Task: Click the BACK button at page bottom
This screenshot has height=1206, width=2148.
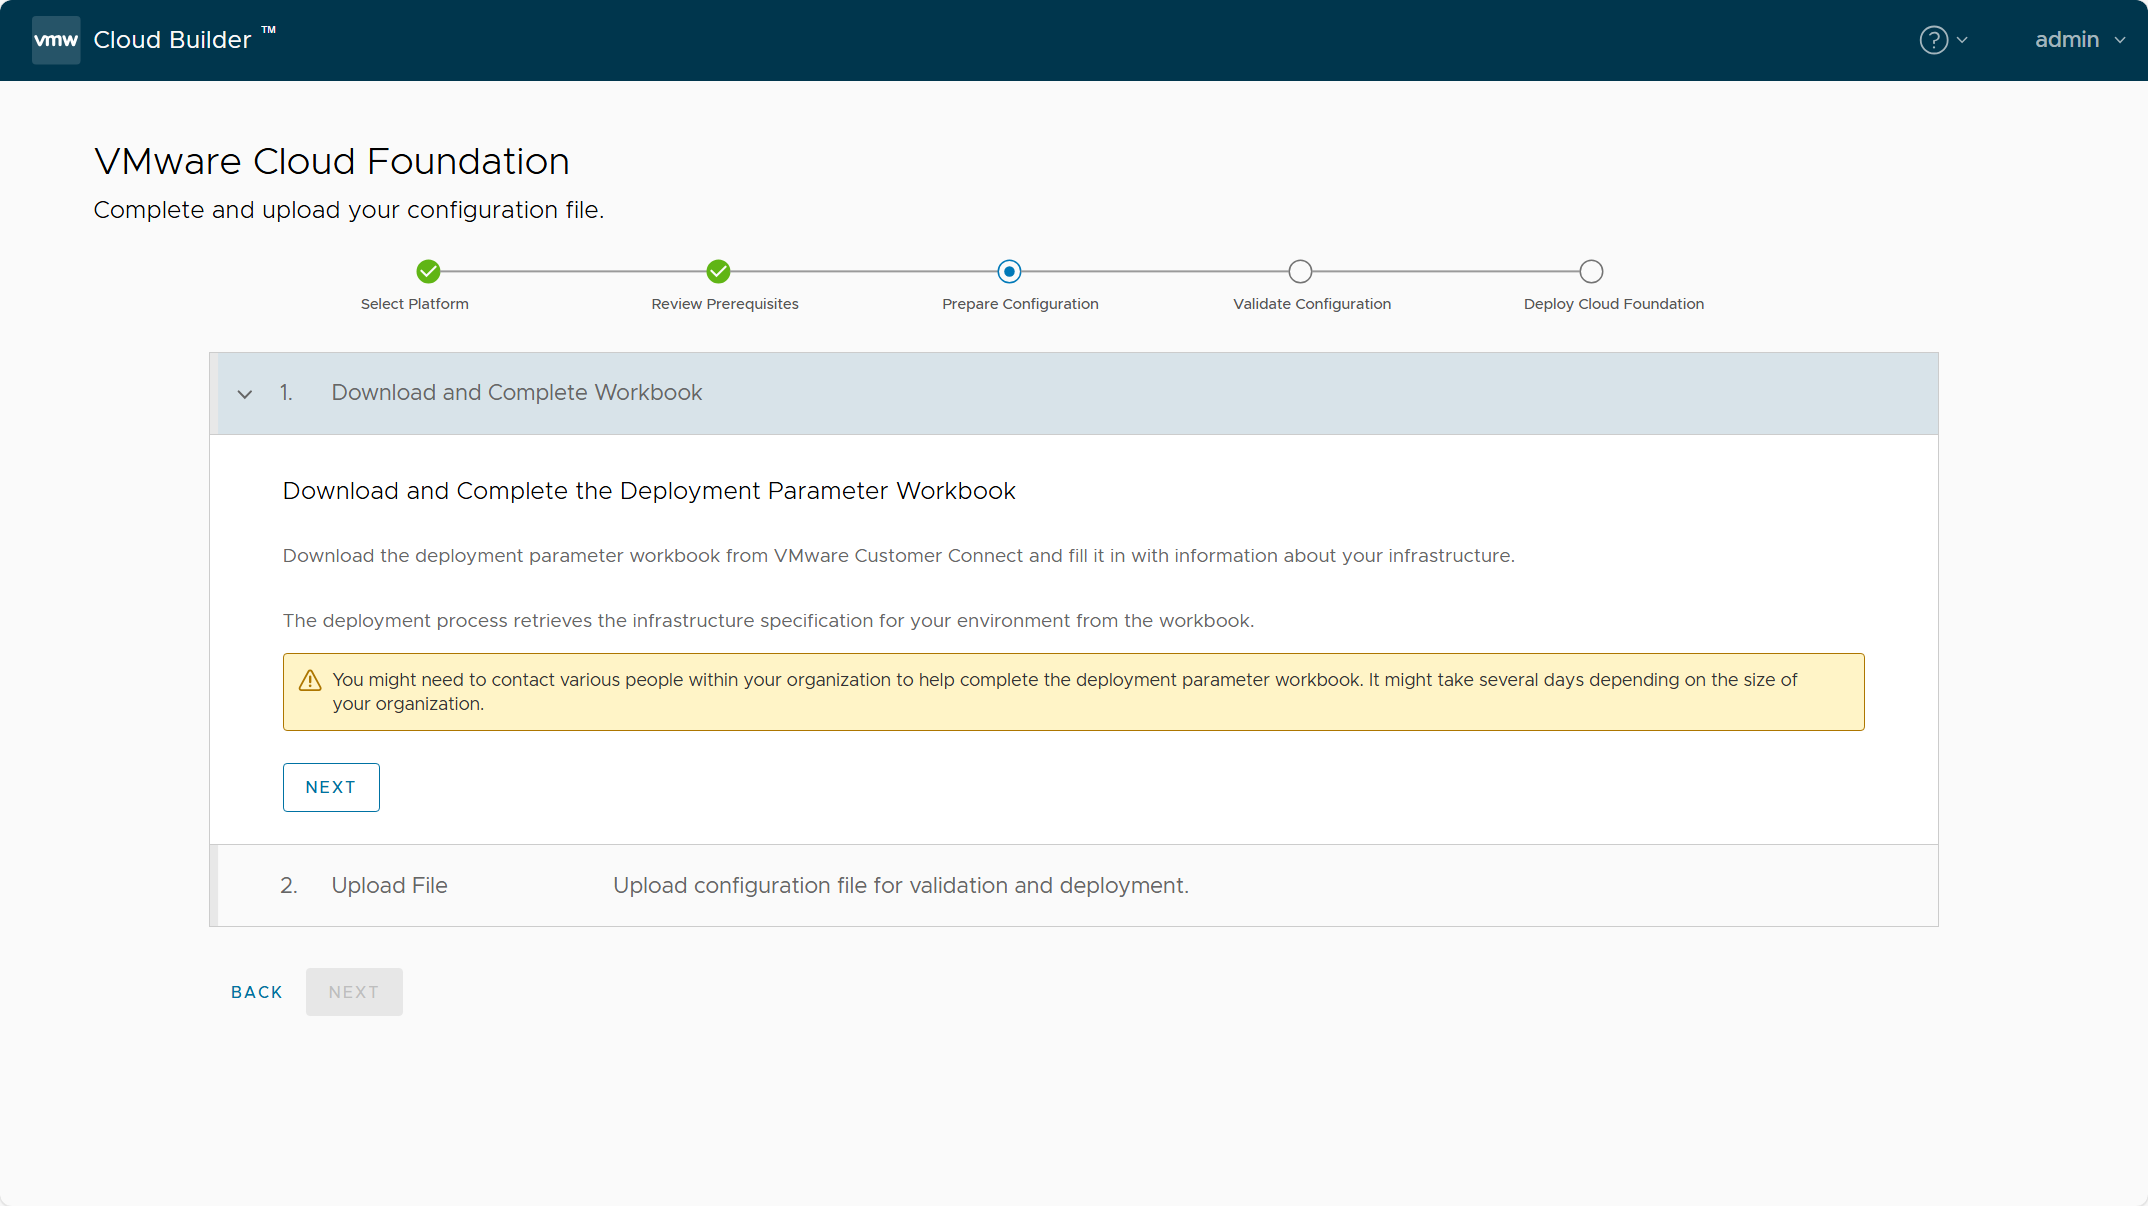Action: [257, 990]
